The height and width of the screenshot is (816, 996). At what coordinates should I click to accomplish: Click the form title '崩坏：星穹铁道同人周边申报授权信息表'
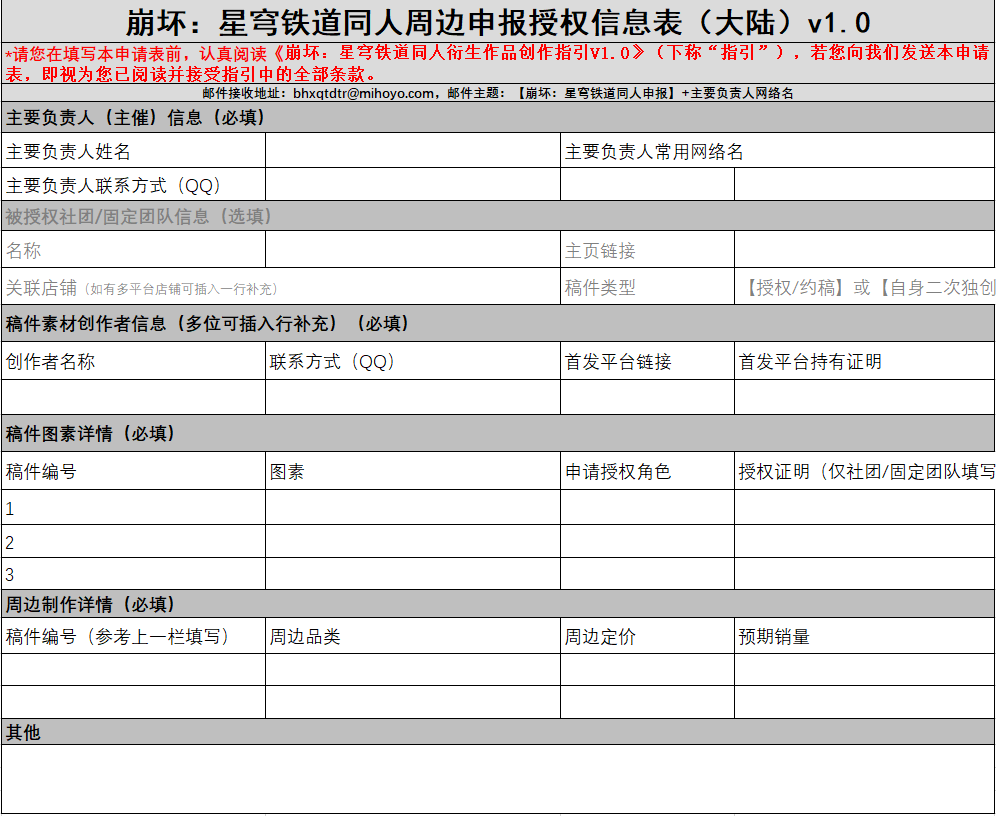click(498, 22)
